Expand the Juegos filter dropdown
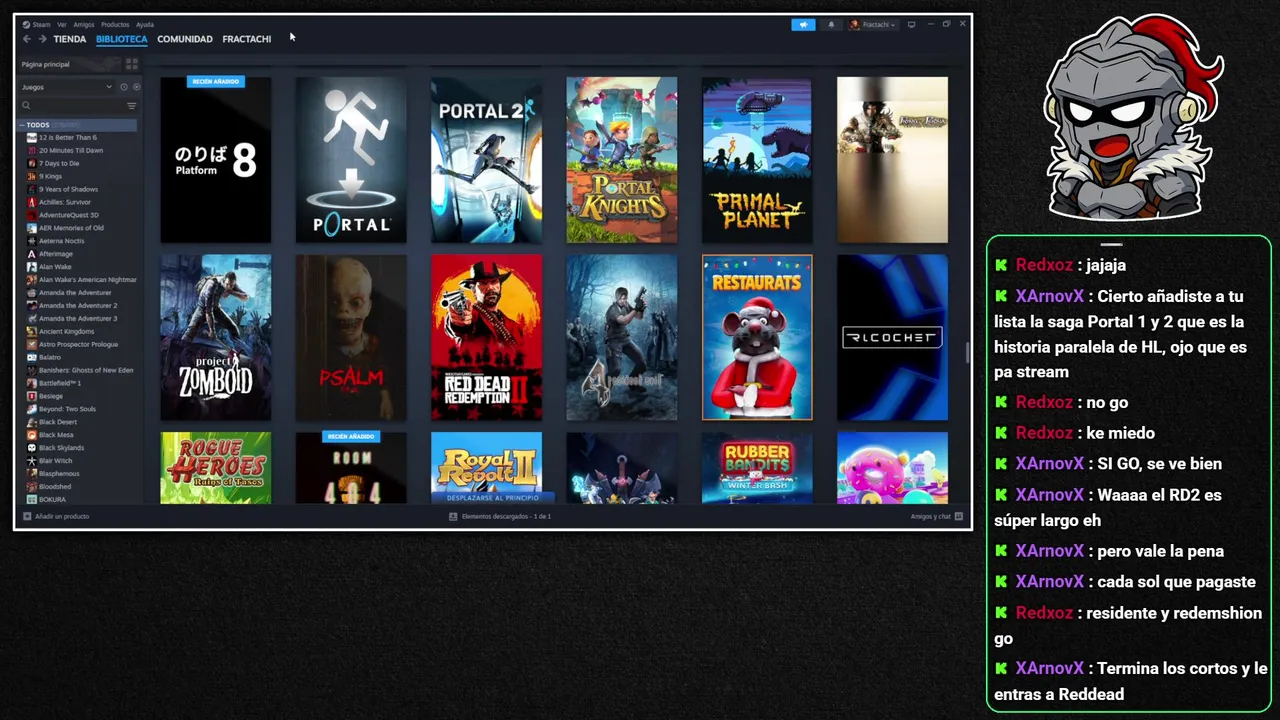1280x720 pixels. point(67,87)
